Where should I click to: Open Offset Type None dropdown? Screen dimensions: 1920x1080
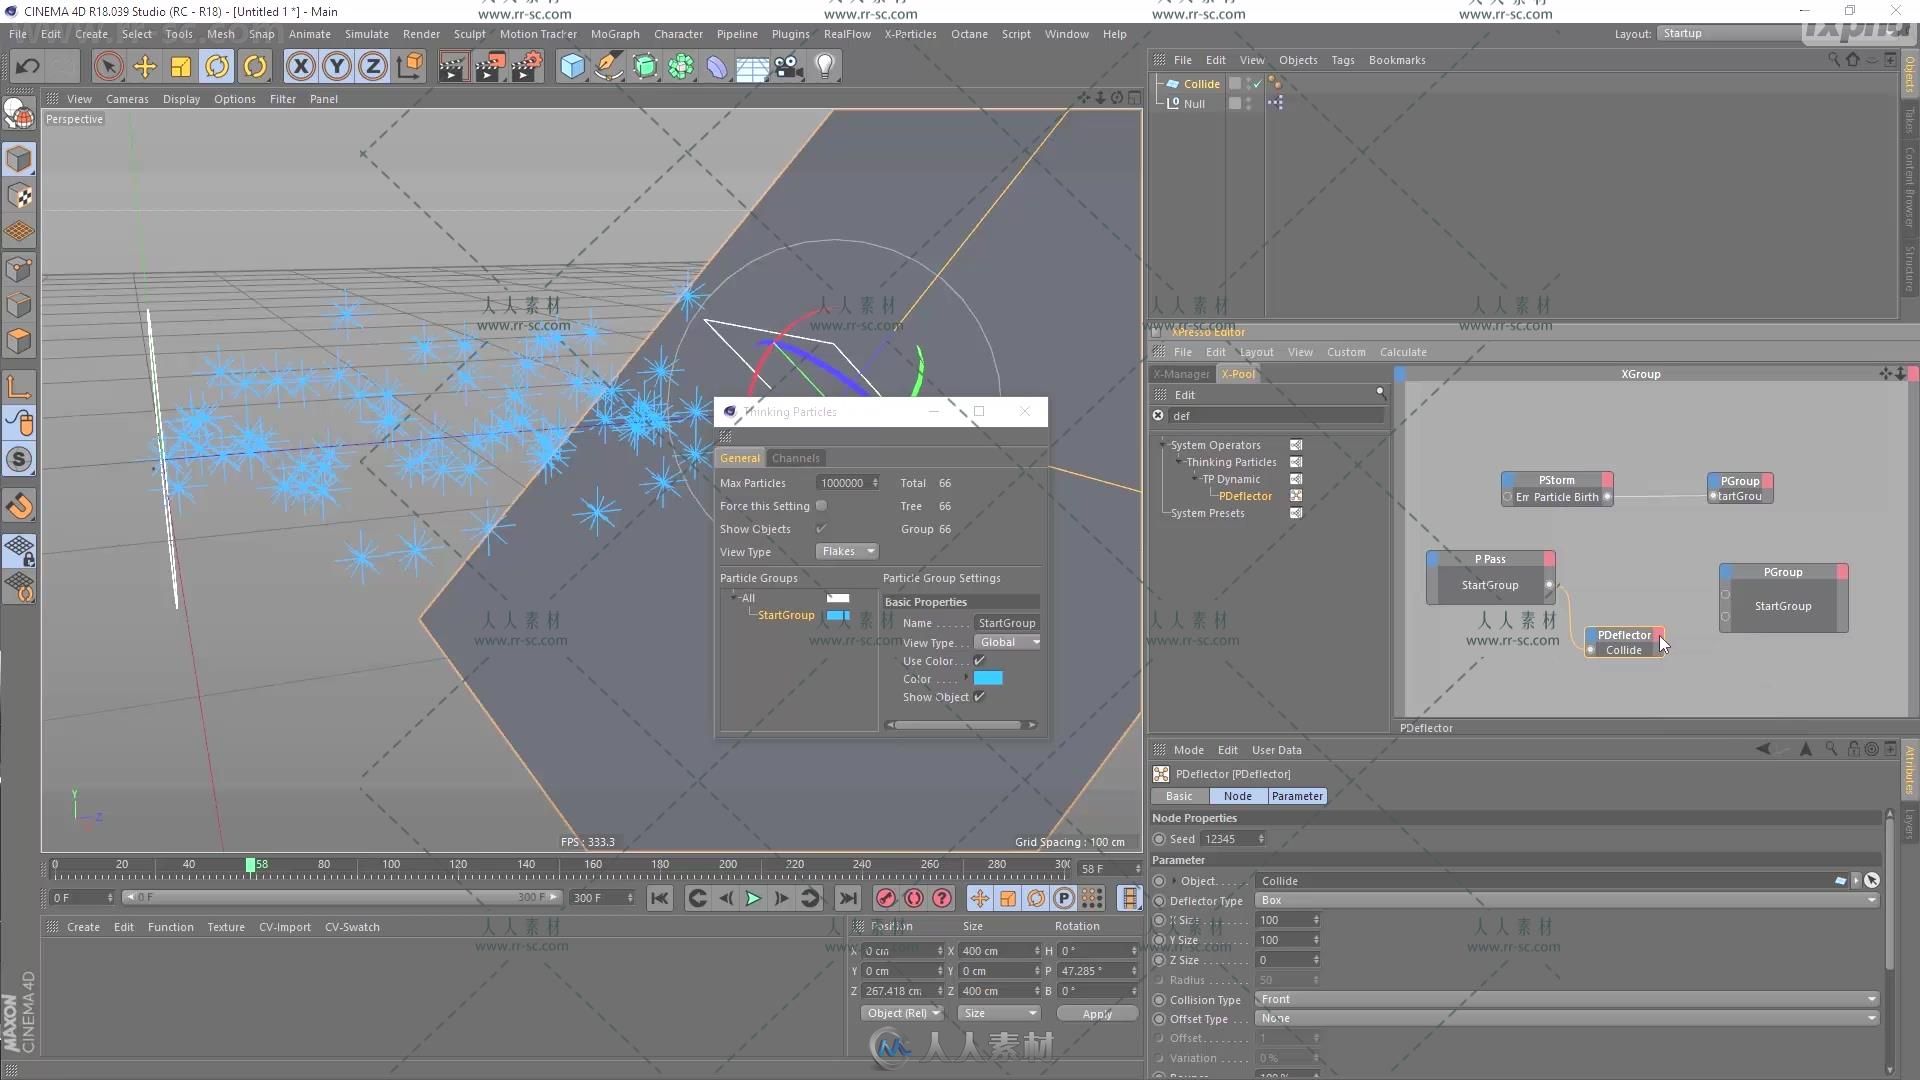(x=1567, y=1018)
